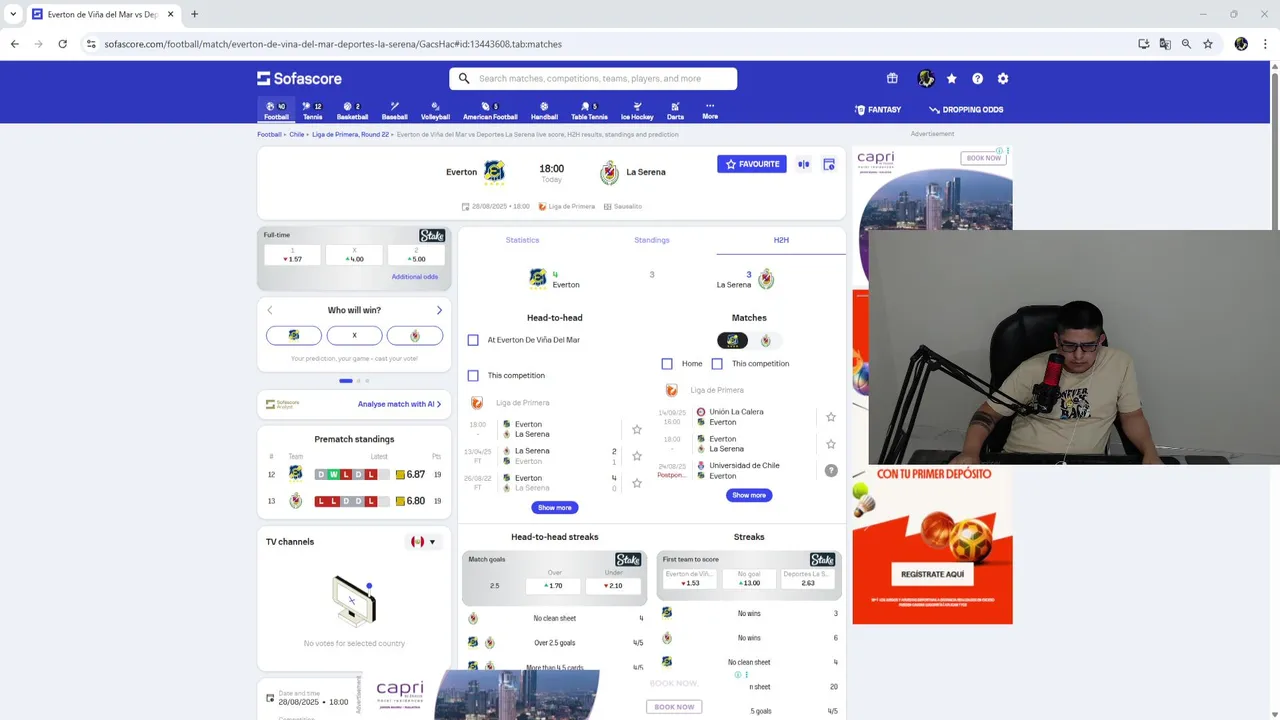The image size is (1280, 720).
Task: Open the FANTASY menu item
Action: [x=878, y=110]
